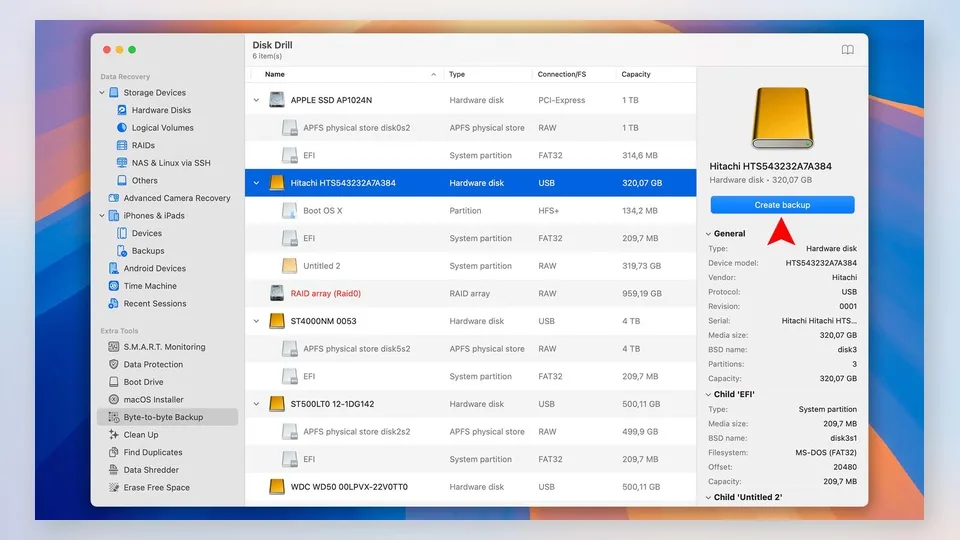Screen dimensions: 960x540
Task: Sort by the Capacity column header
Action: pos(636,74)
